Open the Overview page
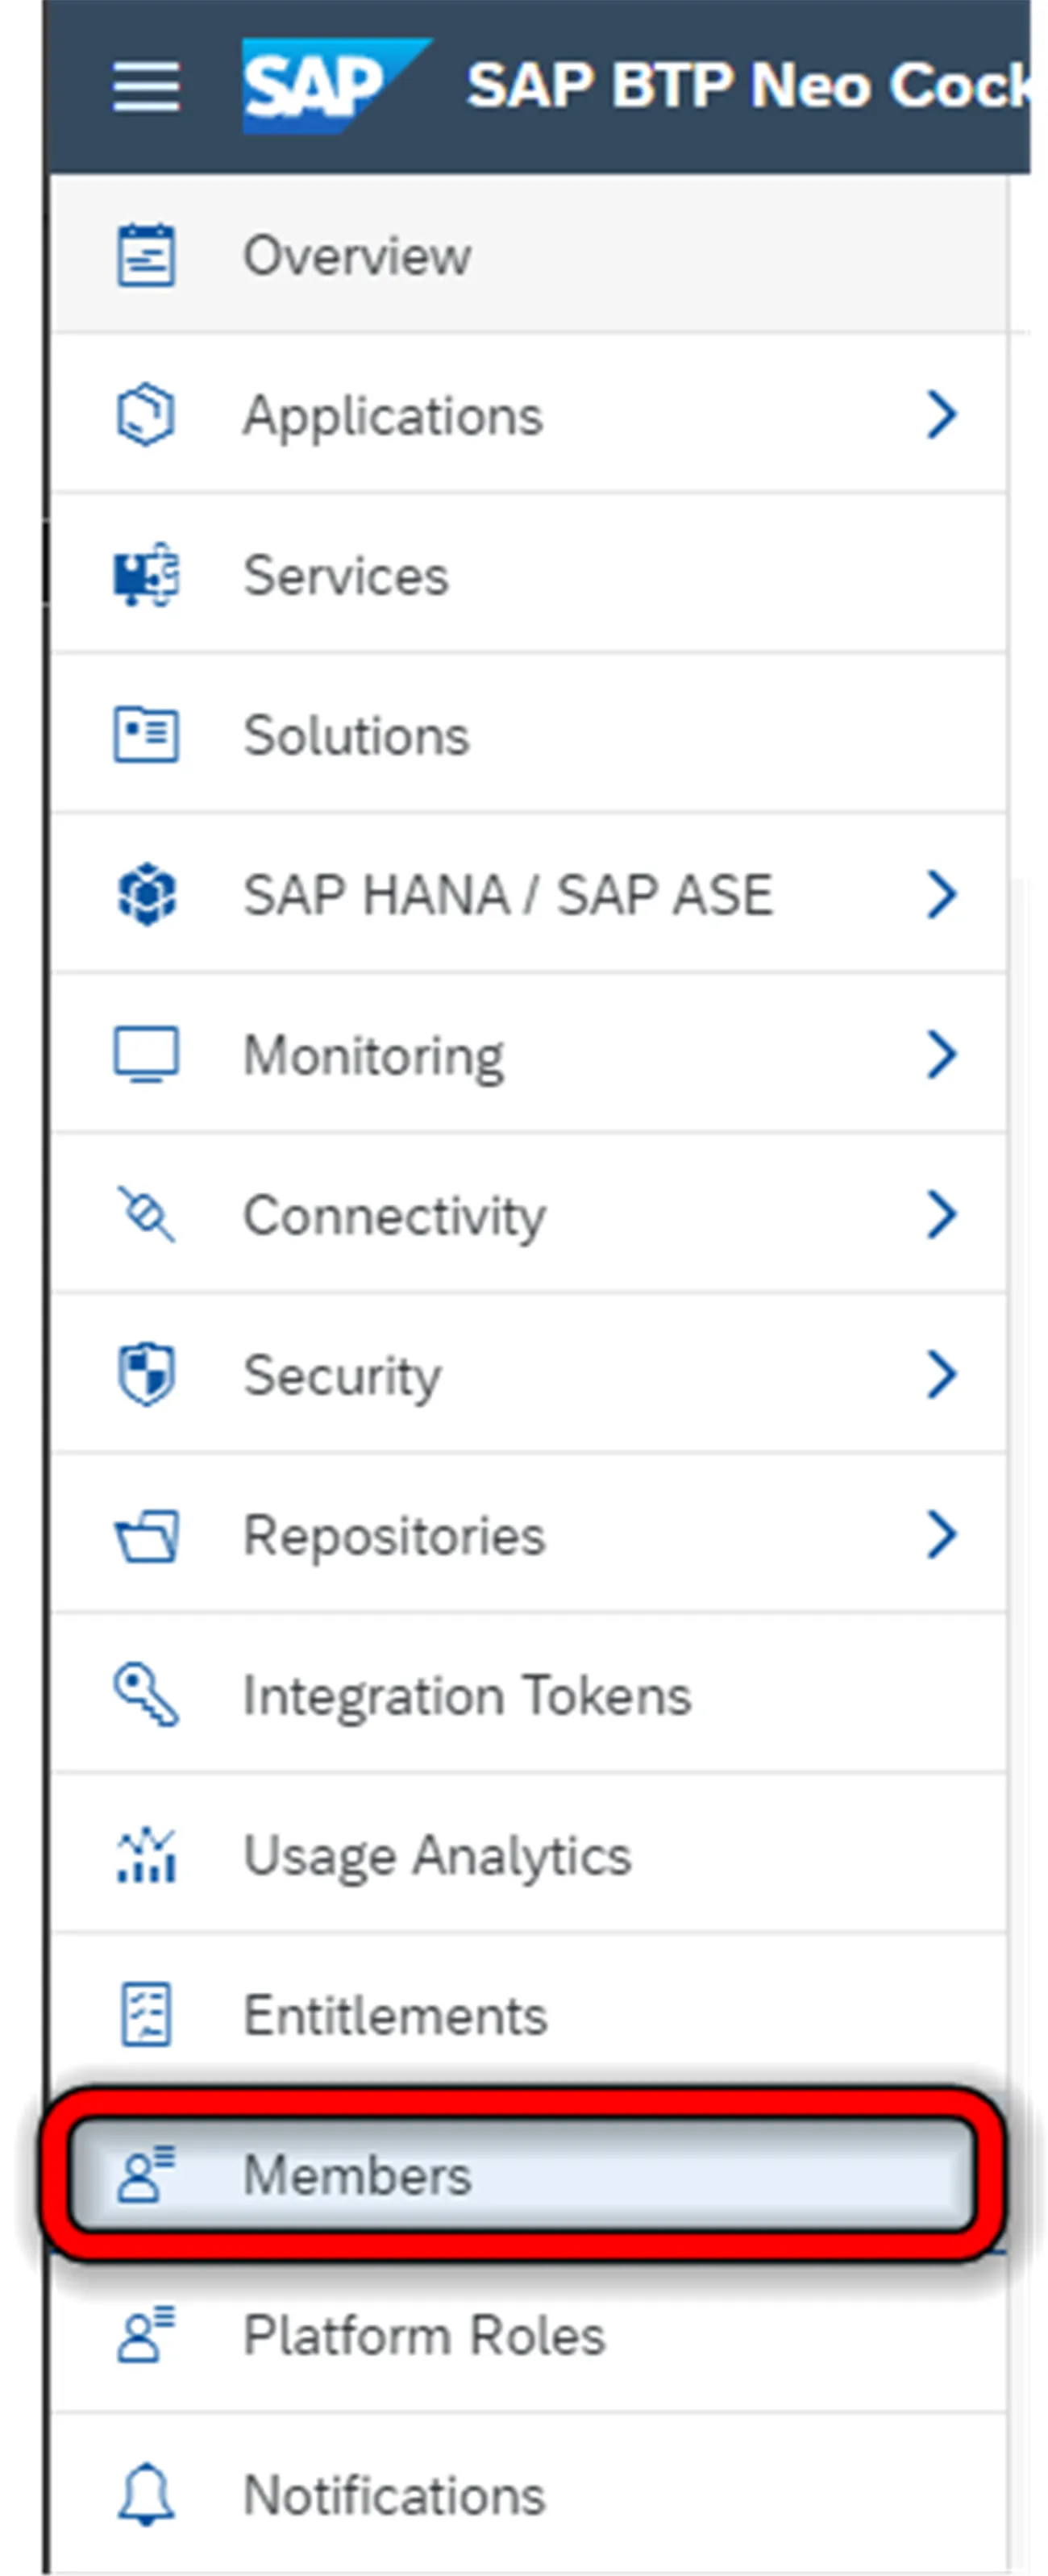This screenshot has width=1048, height=2576. [x=528, y=255]
